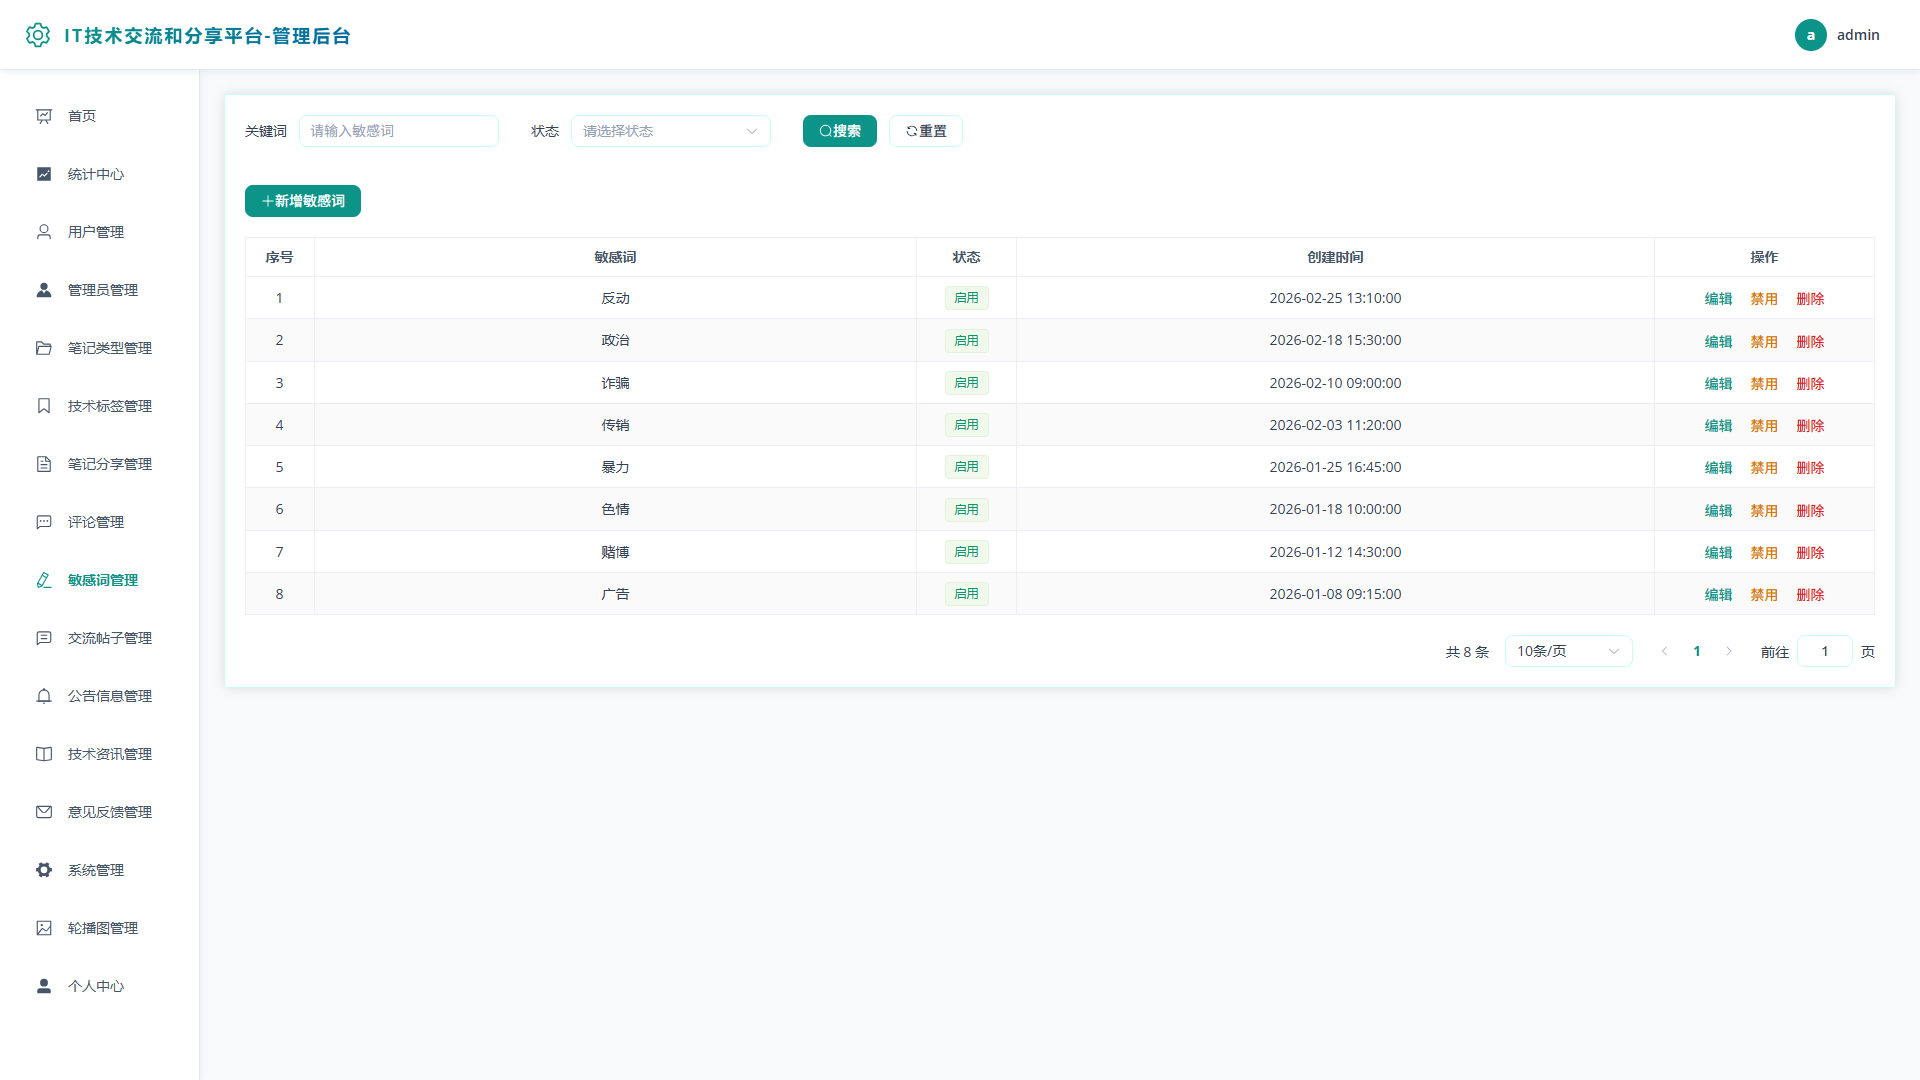
Task: Go to previous page arrow
Action: pos(1665,651)
